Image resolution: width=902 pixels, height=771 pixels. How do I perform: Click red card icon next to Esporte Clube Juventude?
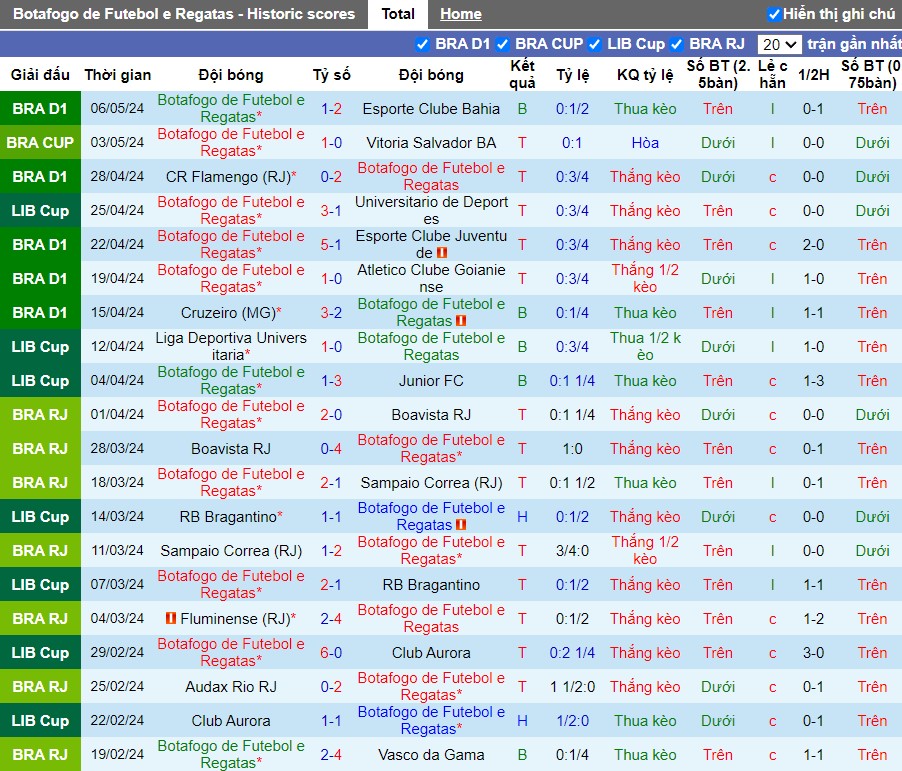(442, 253)
